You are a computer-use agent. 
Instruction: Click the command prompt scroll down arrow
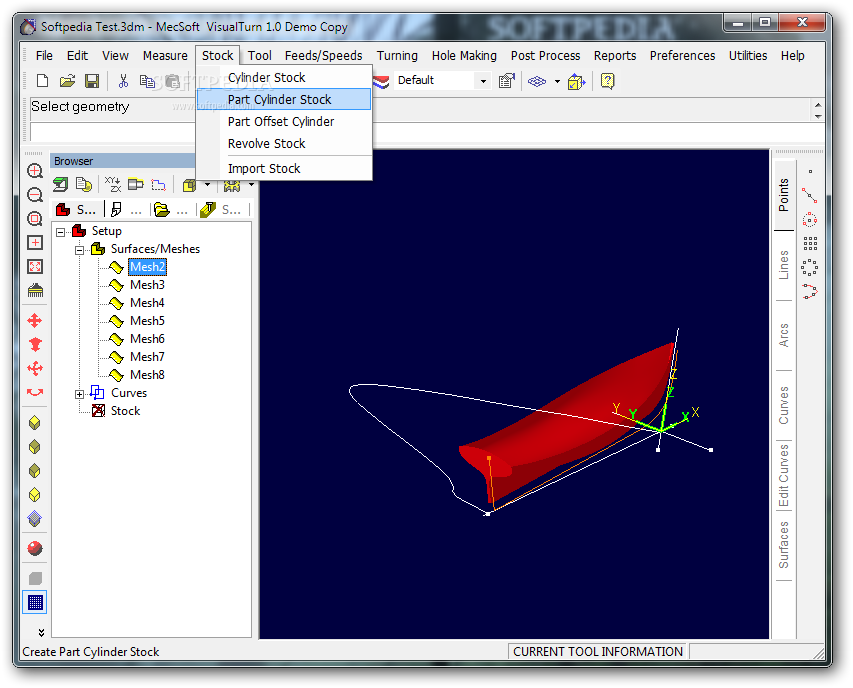click(818, 116)
